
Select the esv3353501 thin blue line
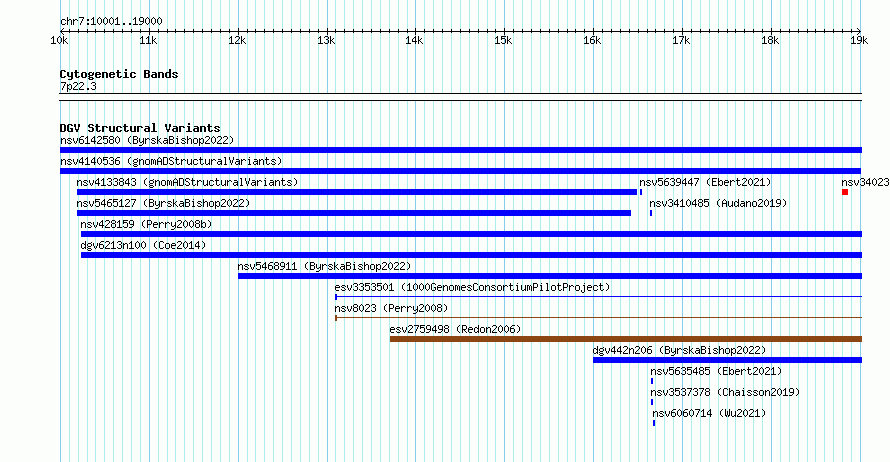tap(598, 297)
